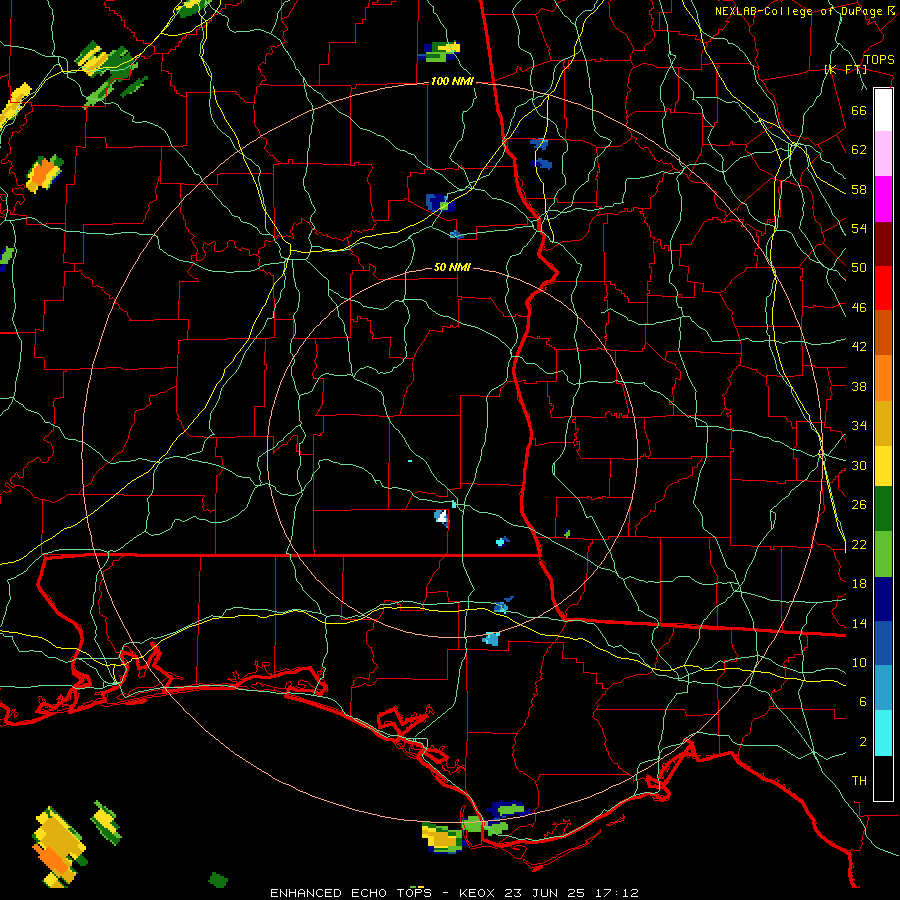Select the light green legend swatch
Screen dimensions: 900x900
[x=883, y=554]
